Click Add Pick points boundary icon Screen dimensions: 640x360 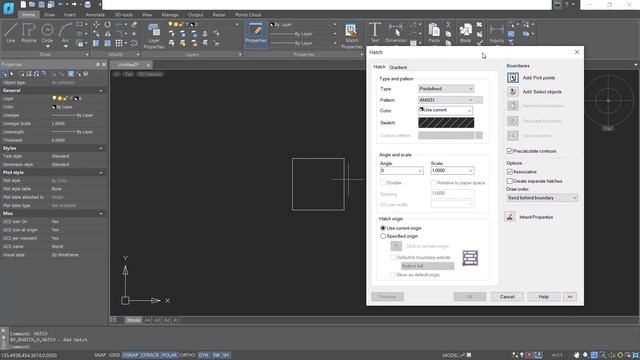coord(513,78)
